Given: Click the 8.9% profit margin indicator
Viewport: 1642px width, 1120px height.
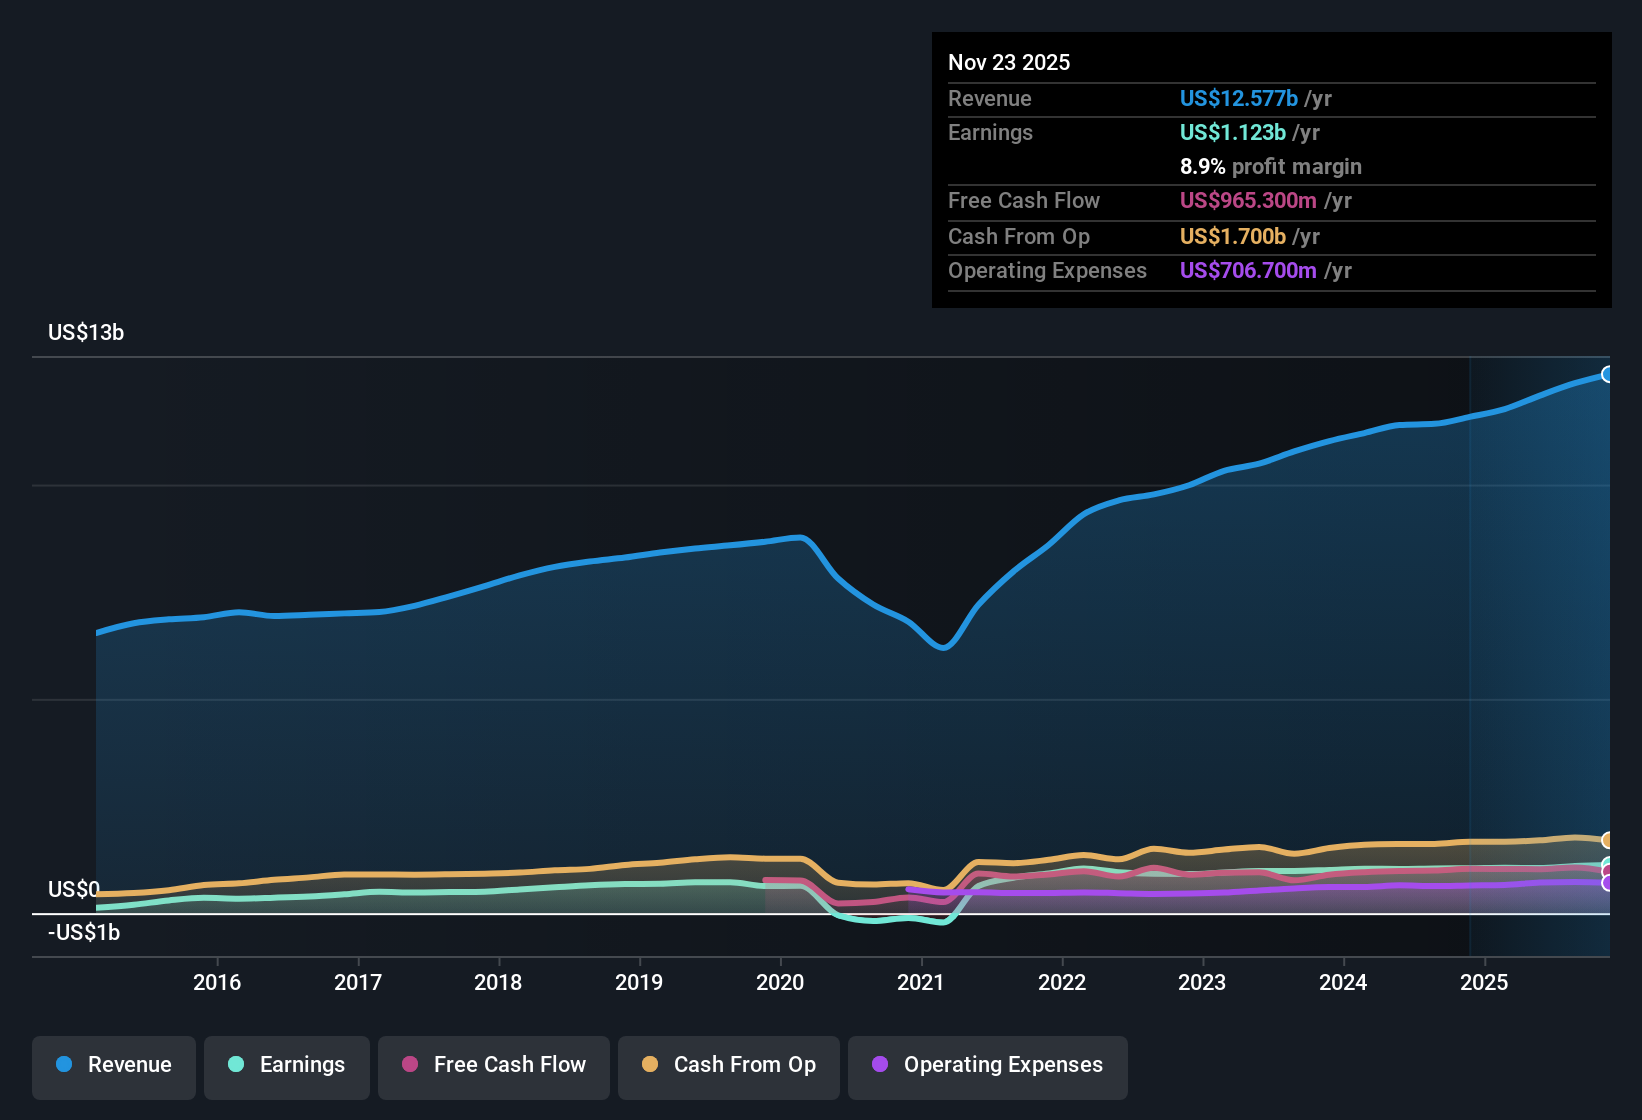Looking at the screenshot, I should (x=1270, y=166).
